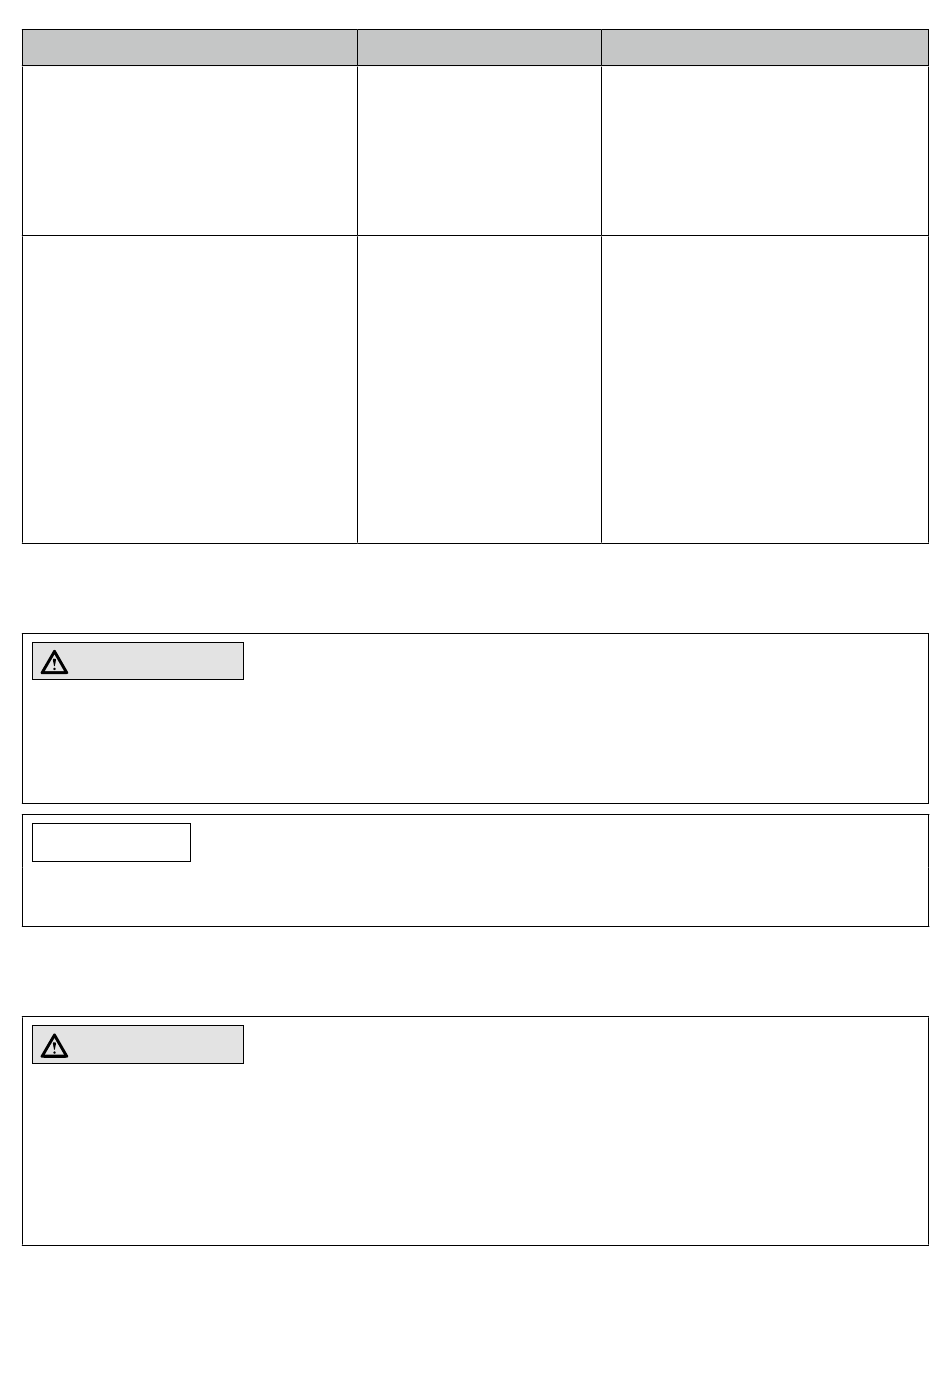The image size is (950, 1383).
Task: Select the first gray header cell of the table
Action: pyautogui.click(x=190, y=48)
